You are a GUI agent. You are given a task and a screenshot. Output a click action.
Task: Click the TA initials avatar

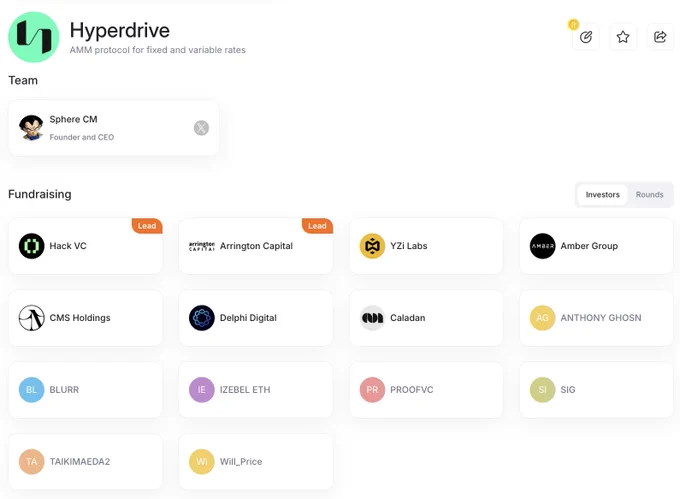(x=32, y=462)
